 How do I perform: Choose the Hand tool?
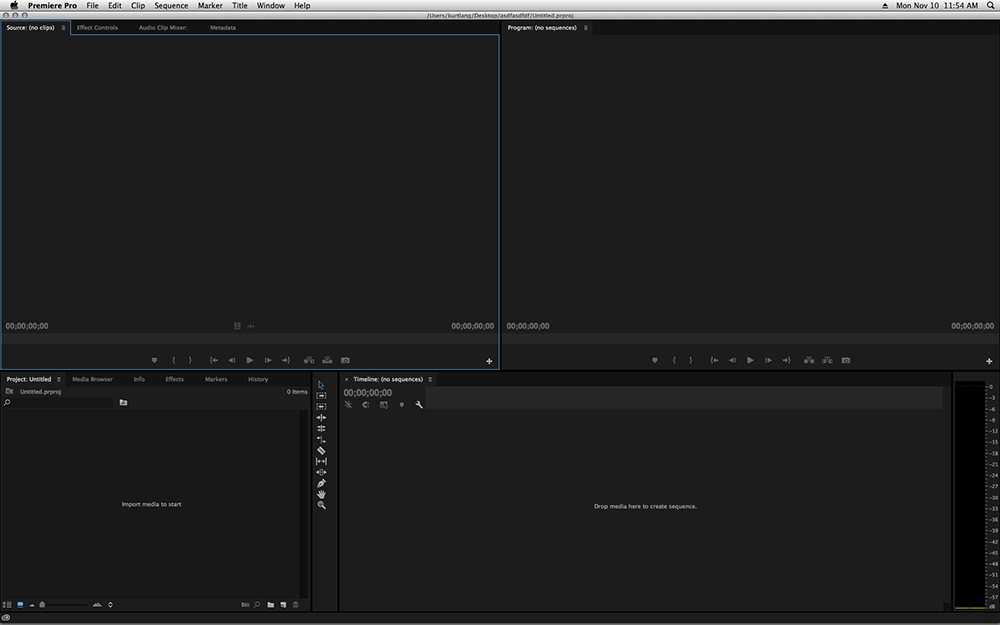pyautogui.click(x=321, y=494)
